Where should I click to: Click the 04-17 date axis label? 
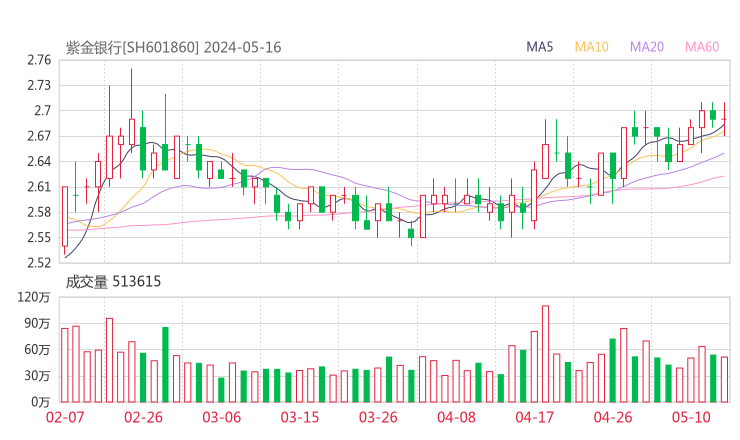tap(535, 417)
